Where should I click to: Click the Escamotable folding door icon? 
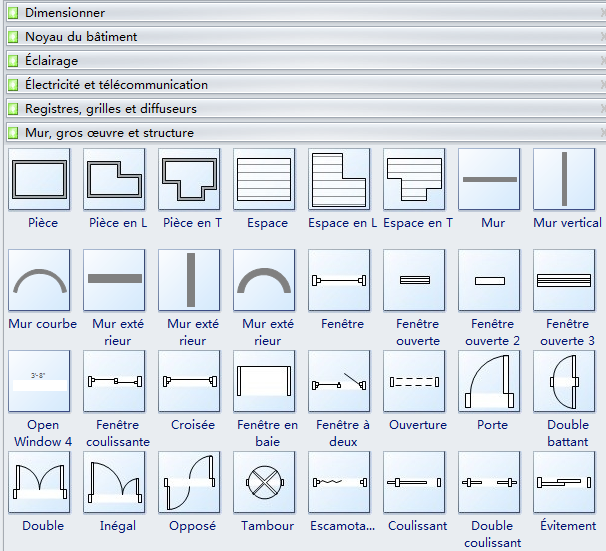(339, 482)
